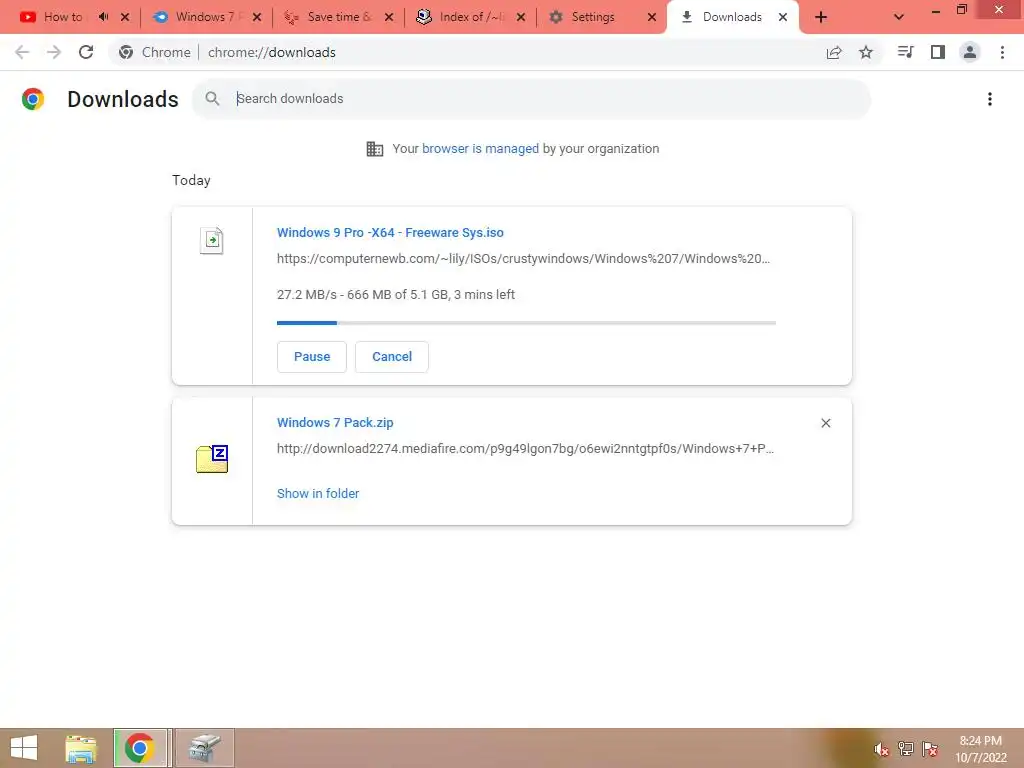Screen dimensions: 1024x768
Task: Click the computernewb.com source URL
Action: pos(523,259)
